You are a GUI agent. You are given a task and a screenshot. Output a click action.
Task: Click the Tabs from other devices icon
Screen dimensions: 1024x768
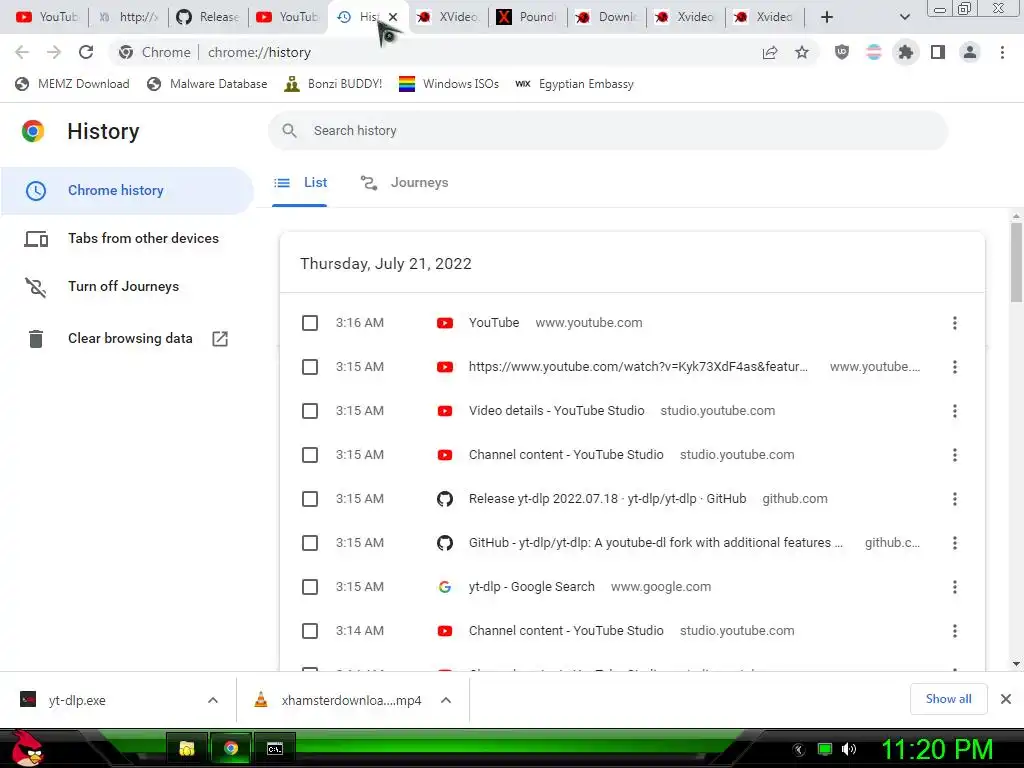click(36, 239)
